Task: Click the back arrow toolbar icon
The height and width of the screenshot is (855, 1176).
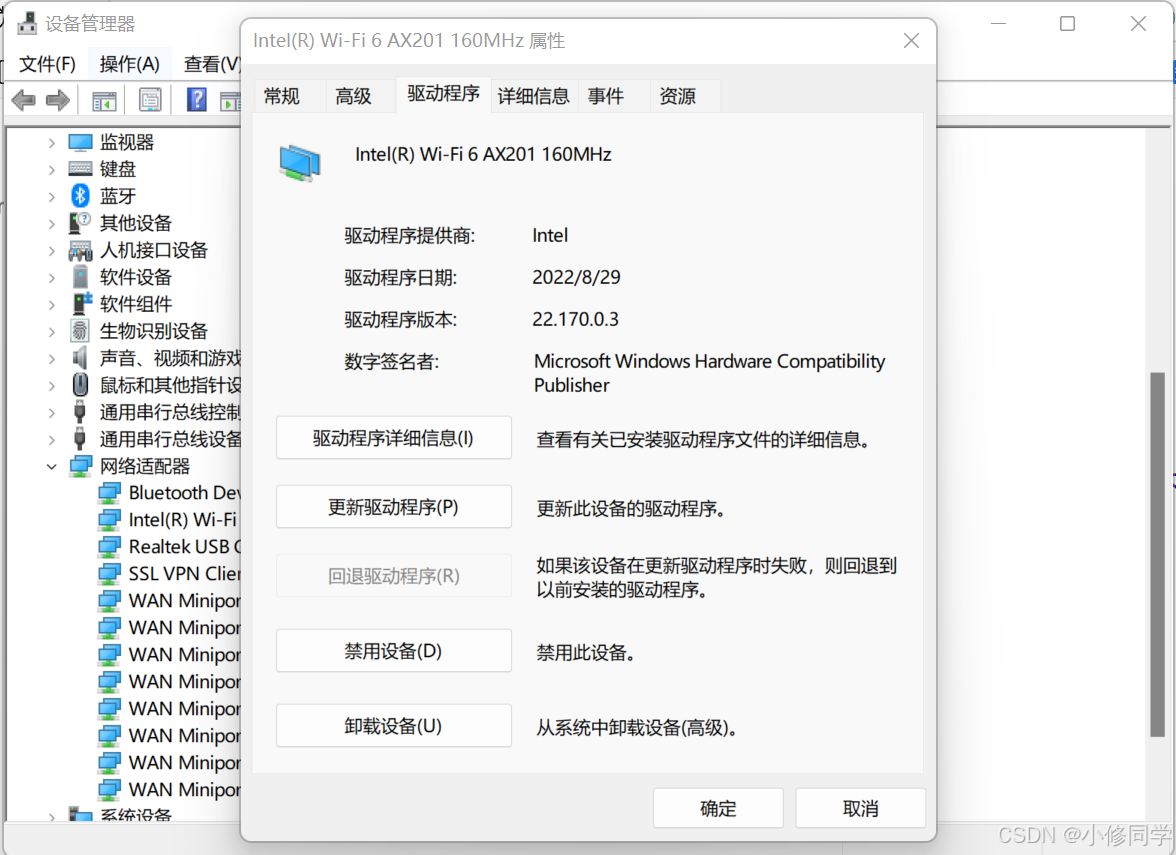Action: (x=23, y=100)
